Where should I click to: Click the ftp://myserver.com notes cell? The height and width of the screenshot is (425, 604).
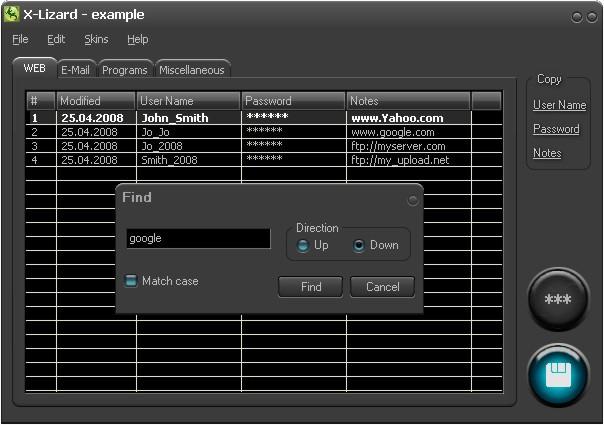(409, 146)
